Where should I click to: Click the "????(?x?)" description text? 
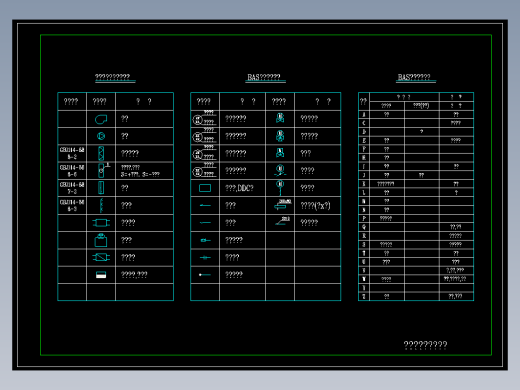(x=315, y=205)
